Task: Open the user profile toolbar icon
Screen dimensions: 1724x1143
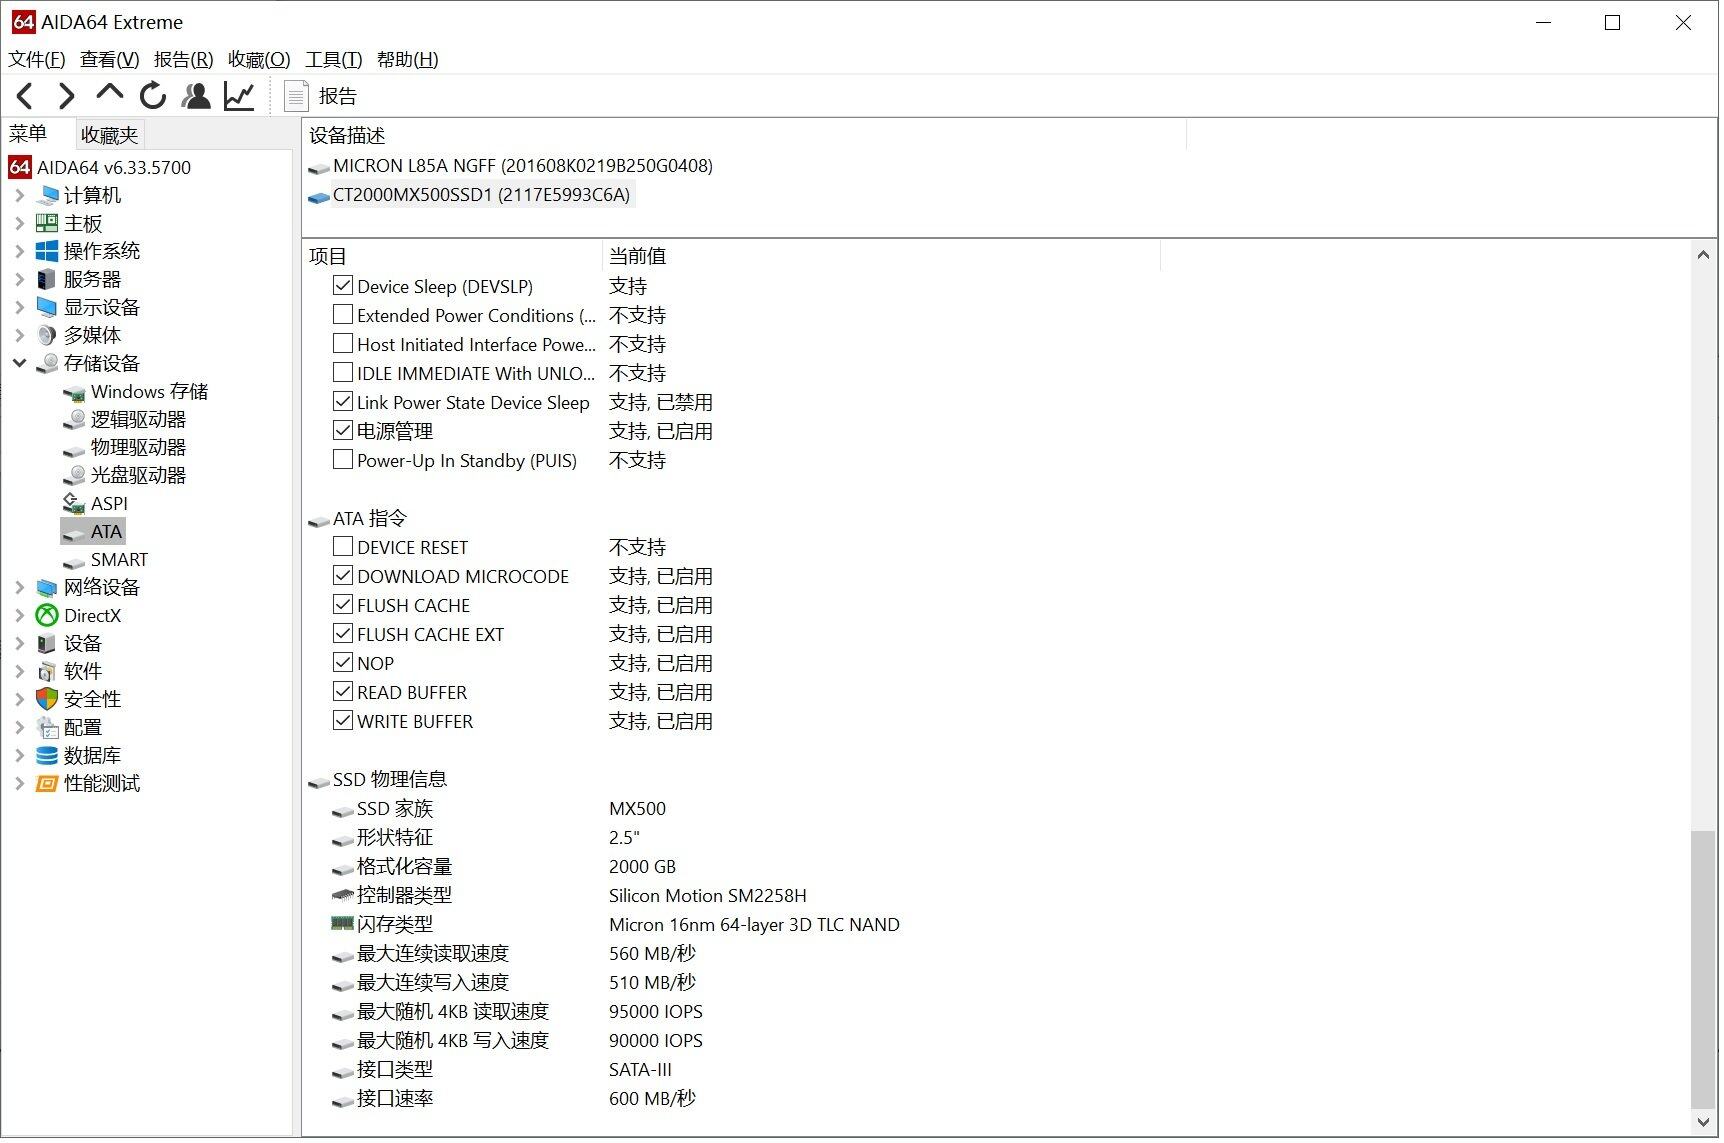Action: point(196,96)
